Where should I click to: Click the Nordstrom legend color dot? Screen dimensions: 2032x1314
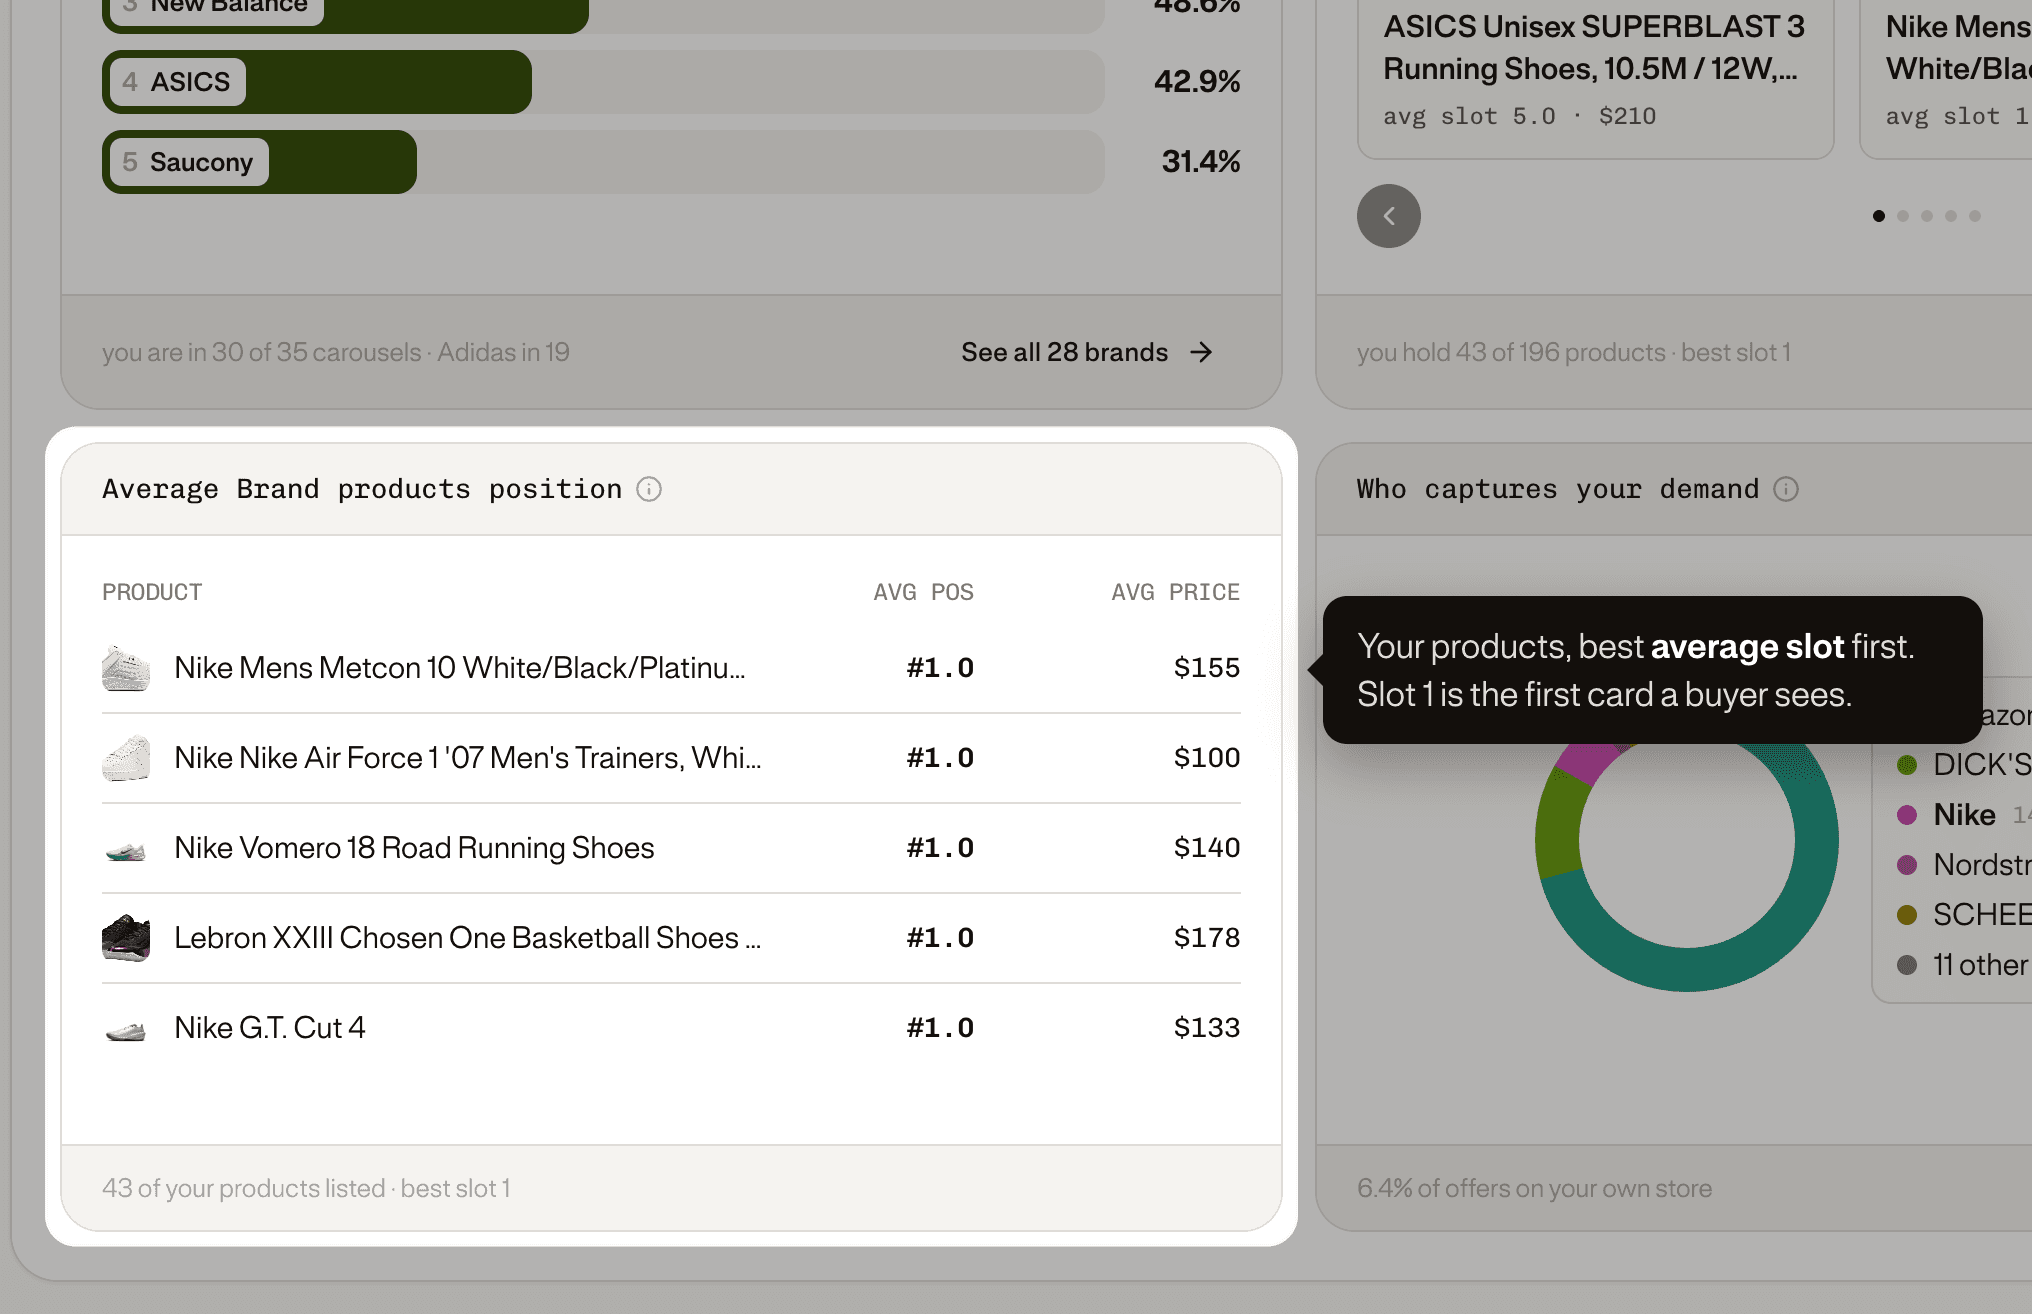click(1907, 865)
